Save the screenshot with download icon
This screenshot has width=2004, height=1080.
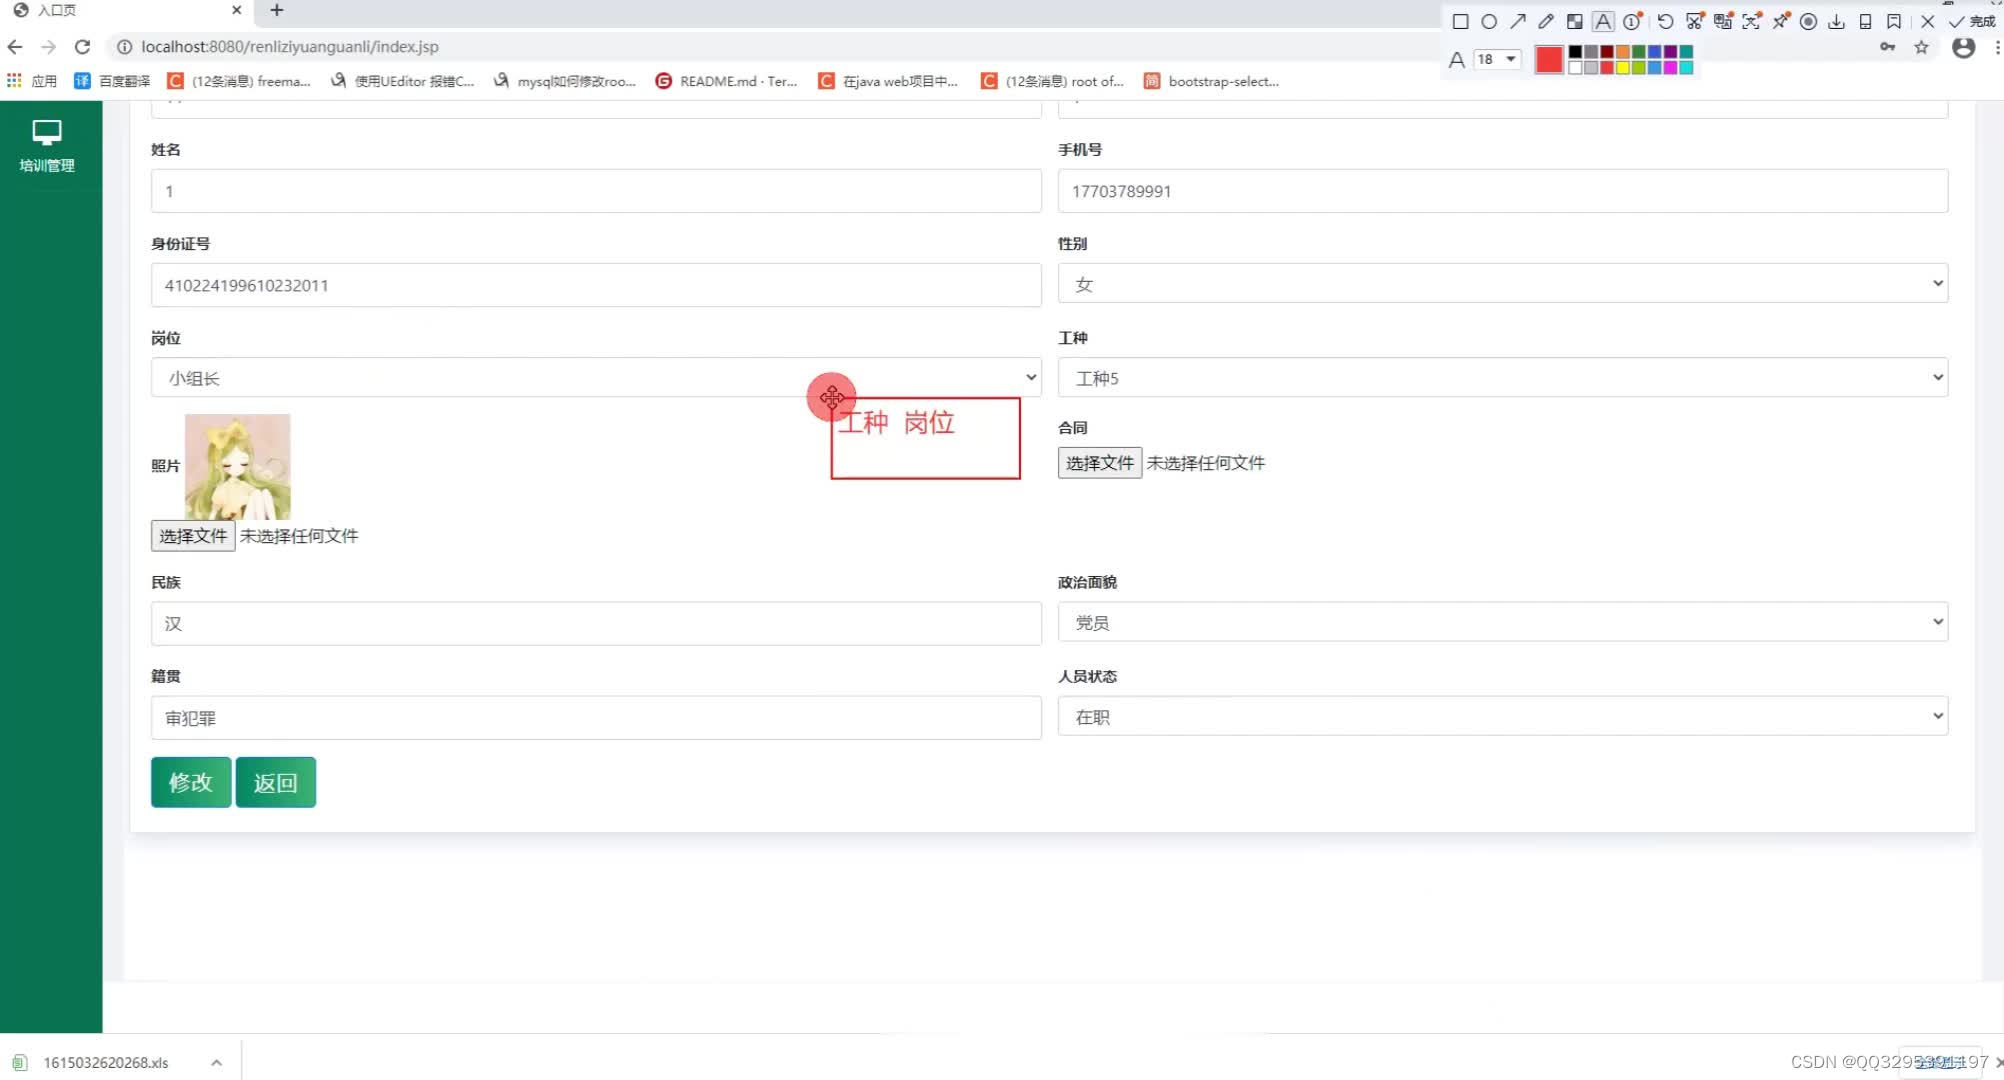1836,22
